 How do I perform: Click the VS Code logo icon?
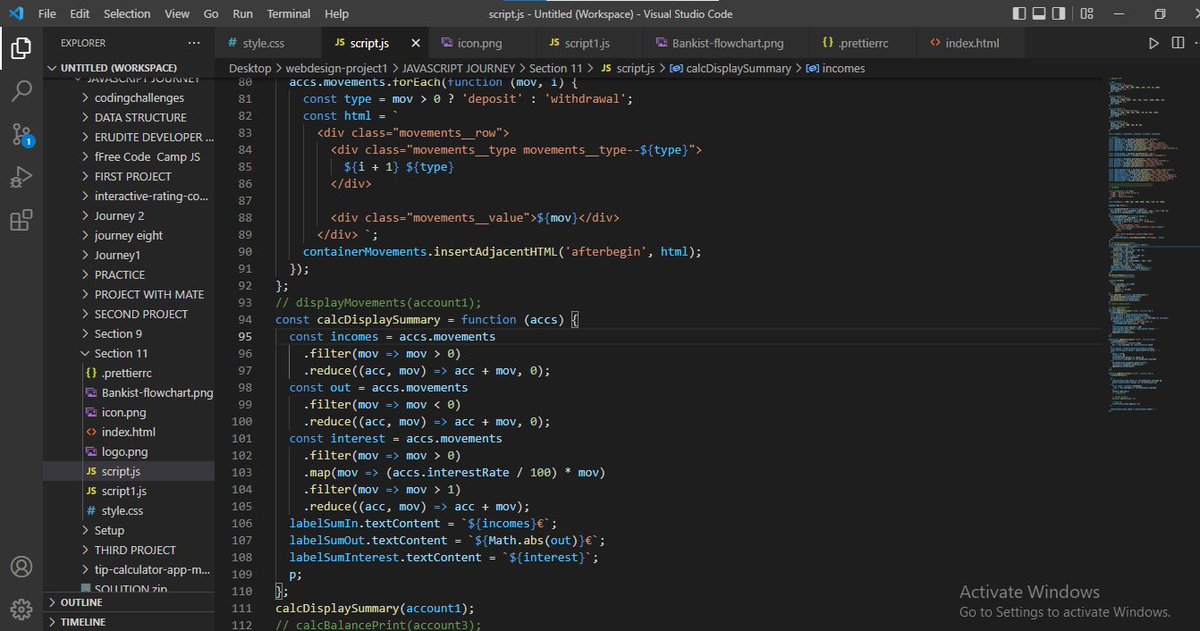(16, 14)
